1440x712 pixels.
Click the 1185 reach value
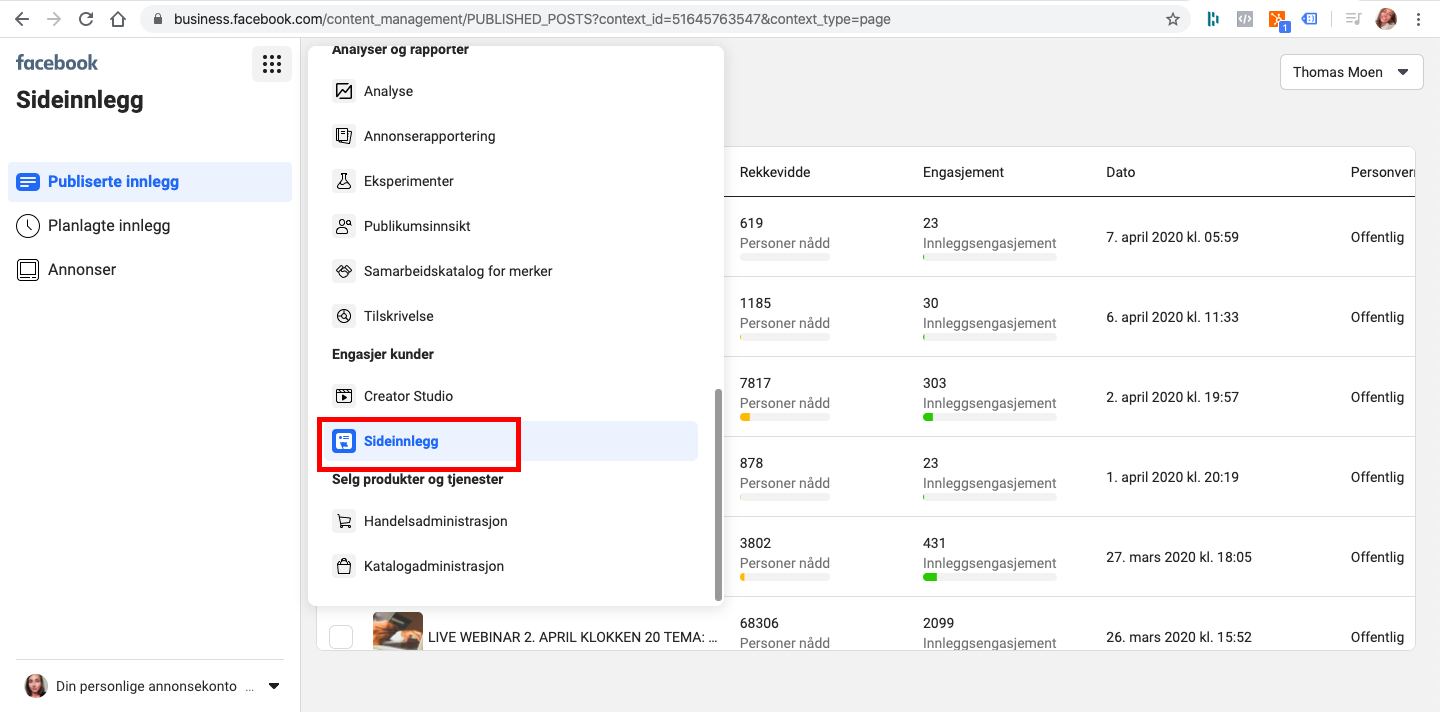click(755, 303)
